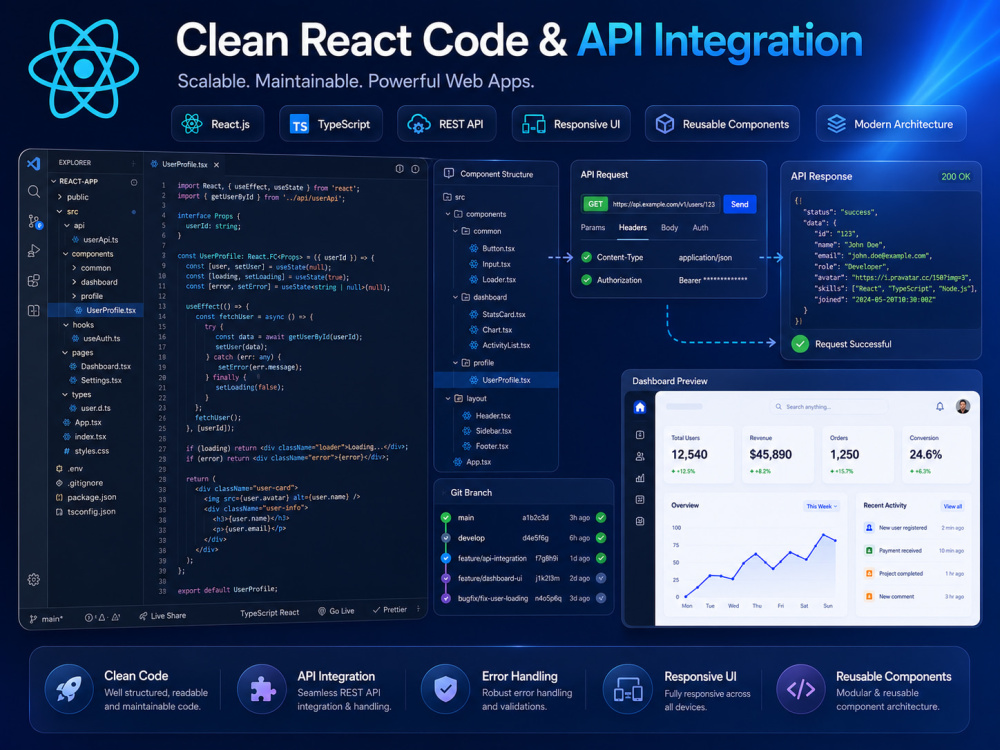Click the Clean Code rocket icon
Viewport: 1000px width, 750px height.
(69, 689)
